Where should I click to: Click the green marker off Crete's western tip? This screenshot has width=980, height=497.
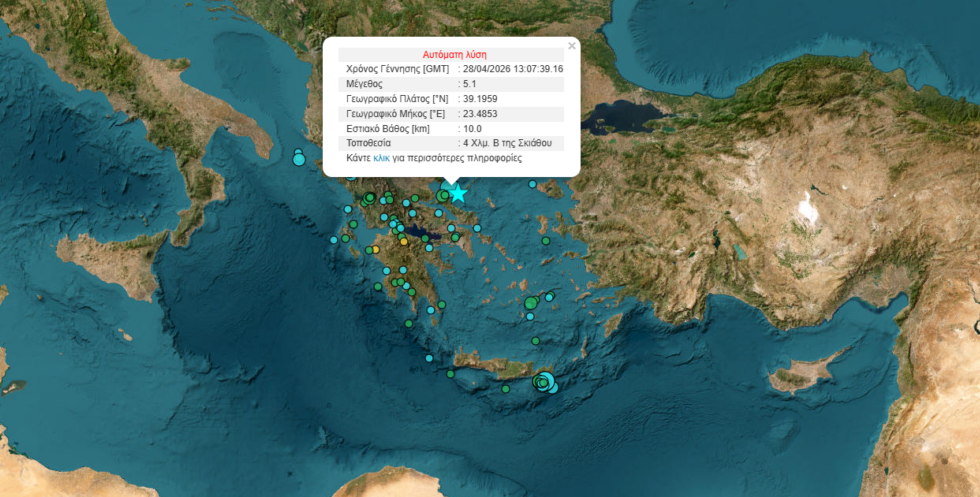(450, 371)
